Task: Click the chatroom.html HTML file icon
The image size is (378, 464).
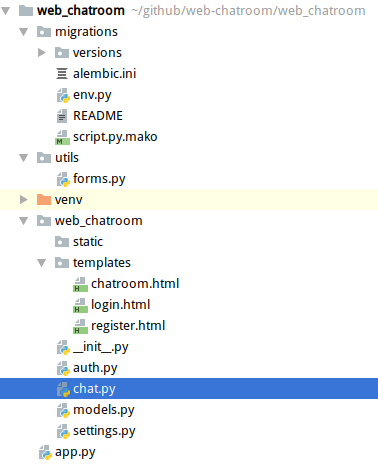Action: point(80,284)
